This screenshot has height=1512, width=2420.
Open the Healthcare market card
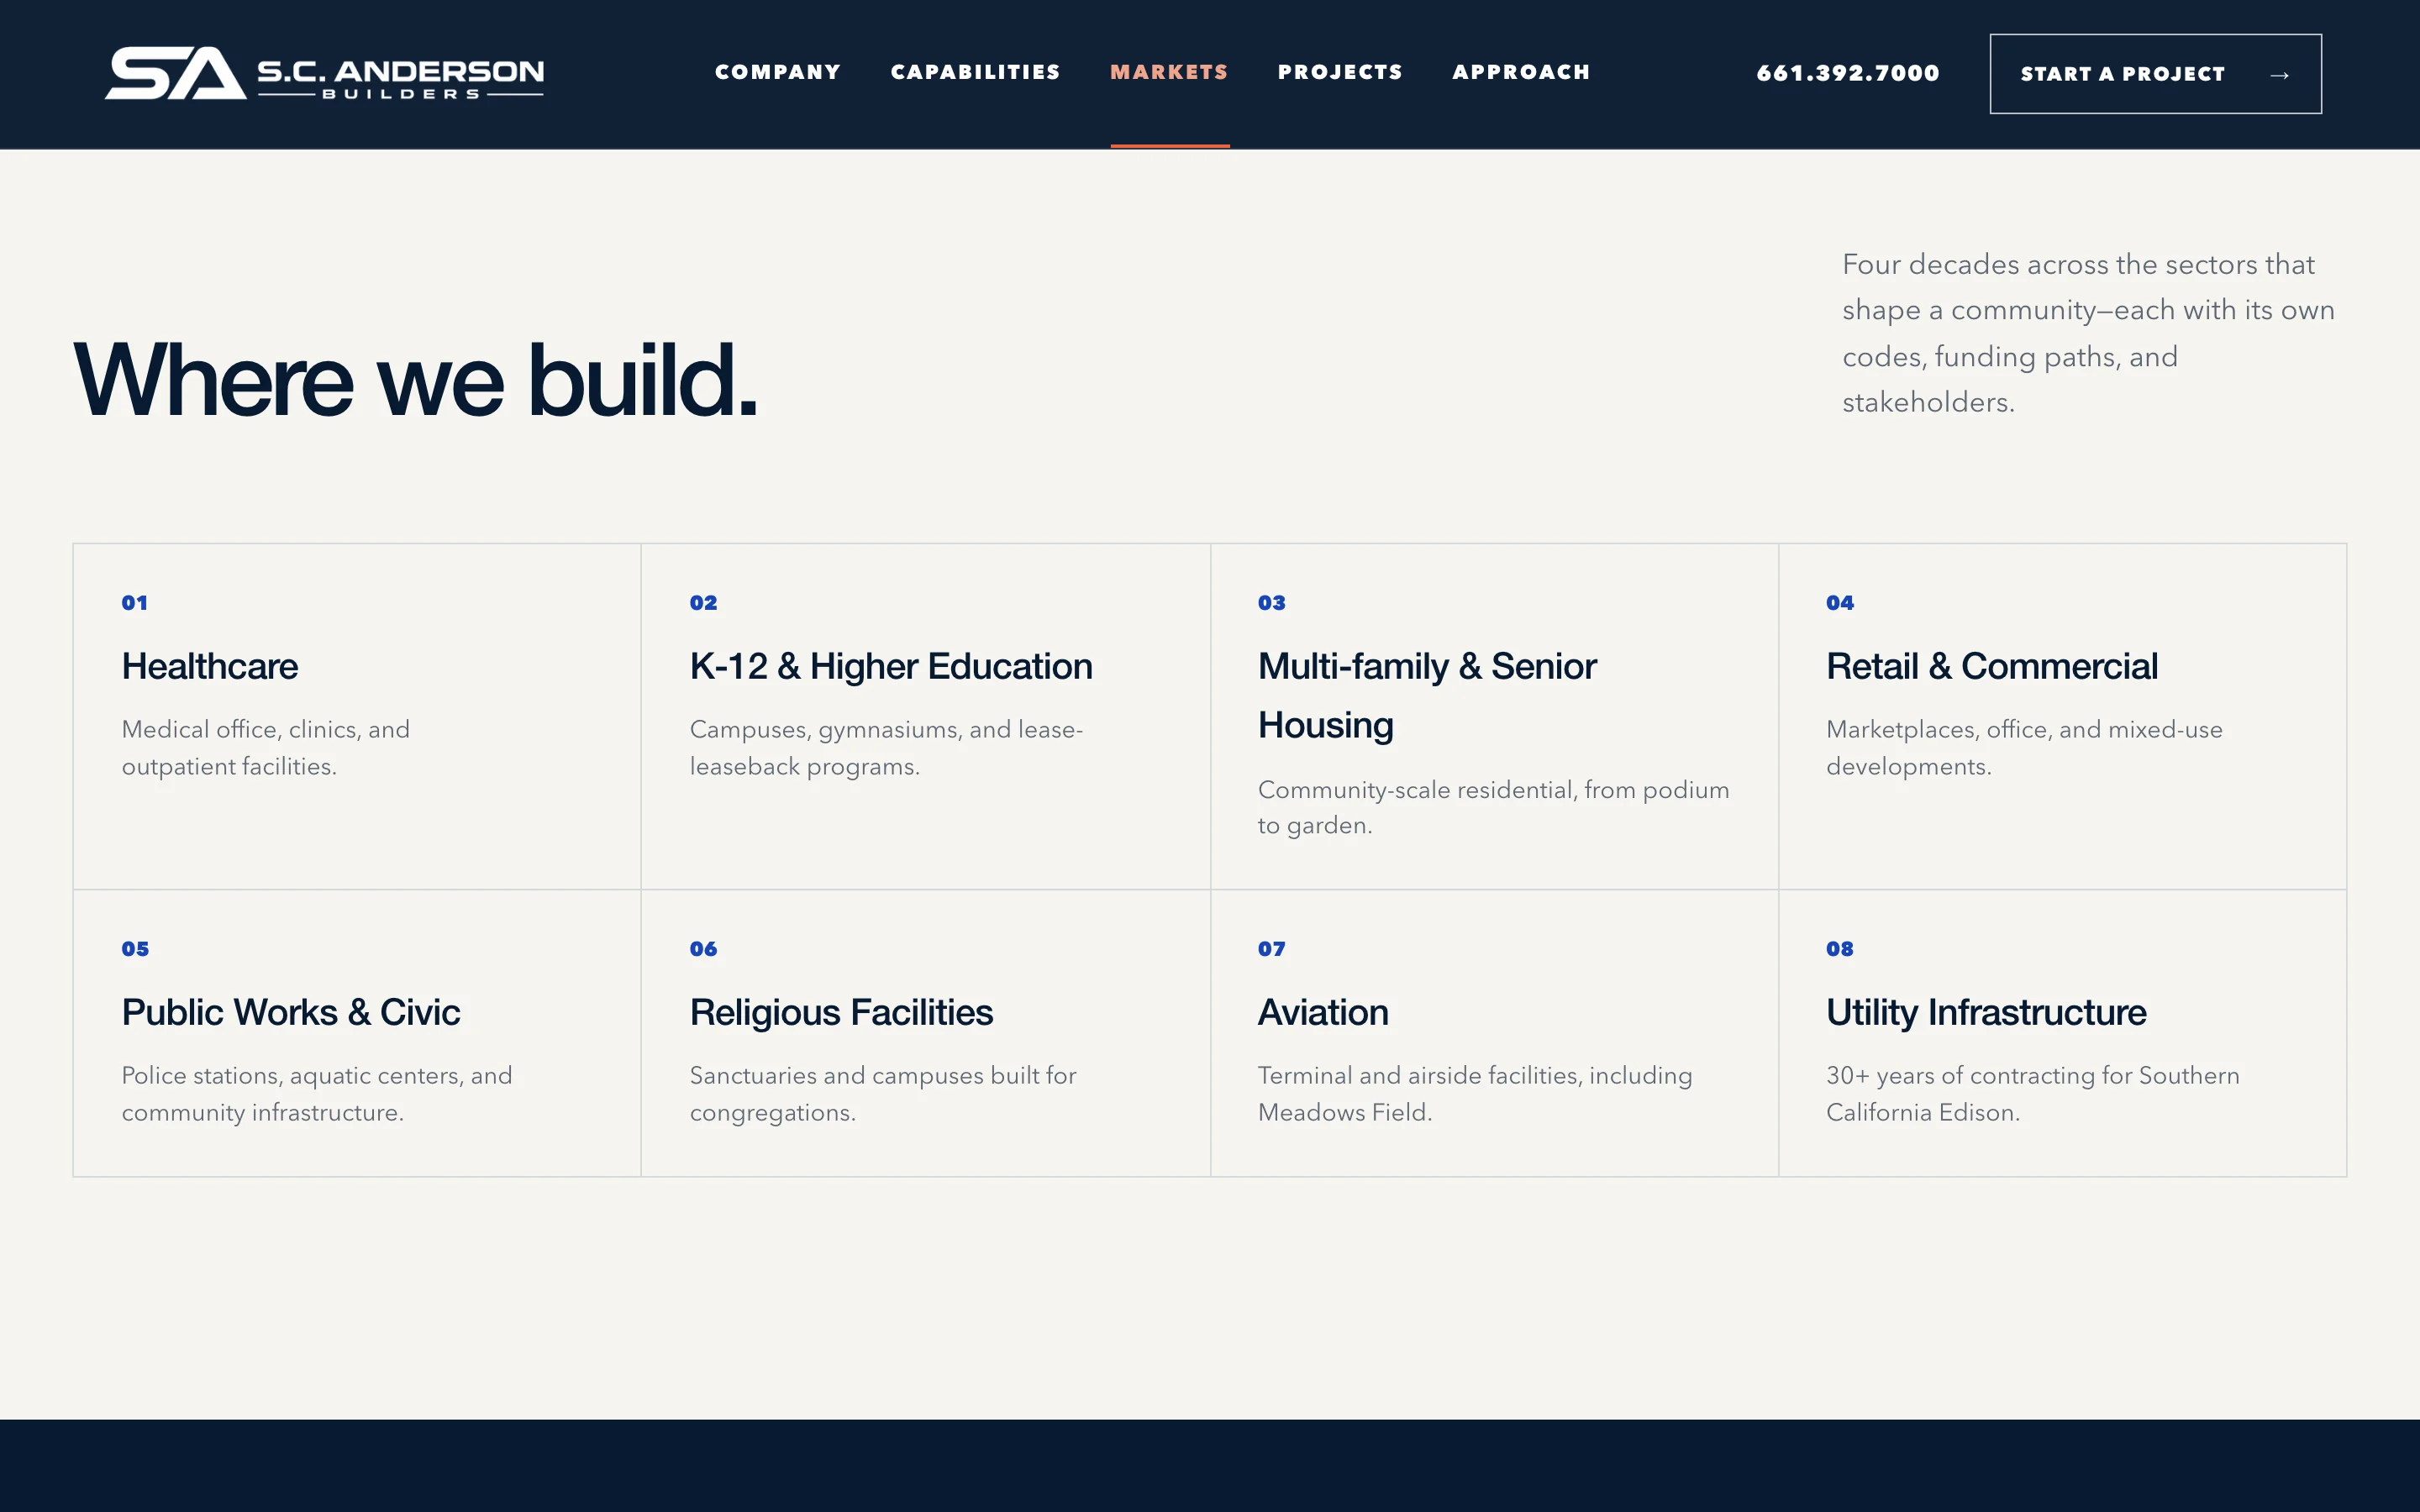click(357, 716)
